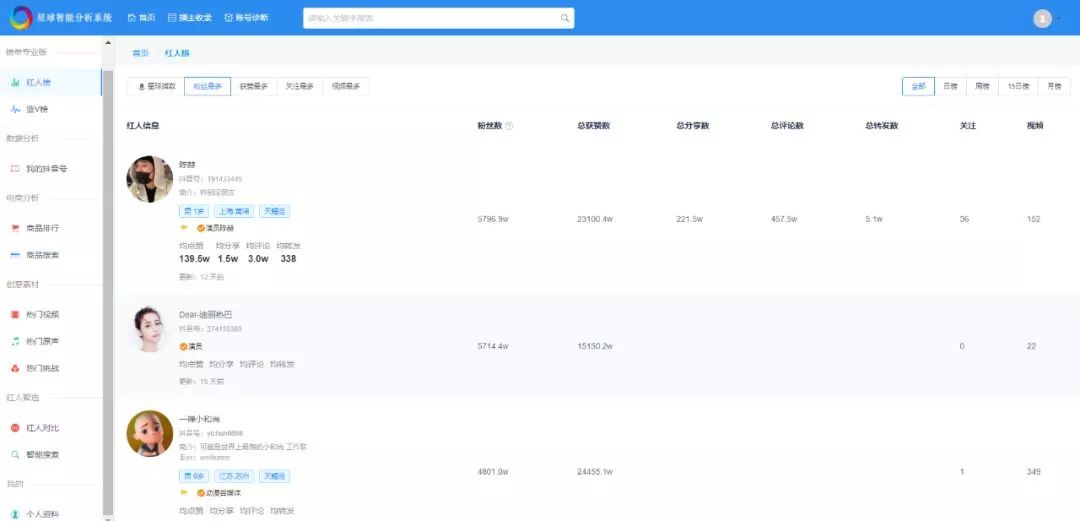Click the 红人榜 bar-chart sidebar icon

click(x=15, y=83)
